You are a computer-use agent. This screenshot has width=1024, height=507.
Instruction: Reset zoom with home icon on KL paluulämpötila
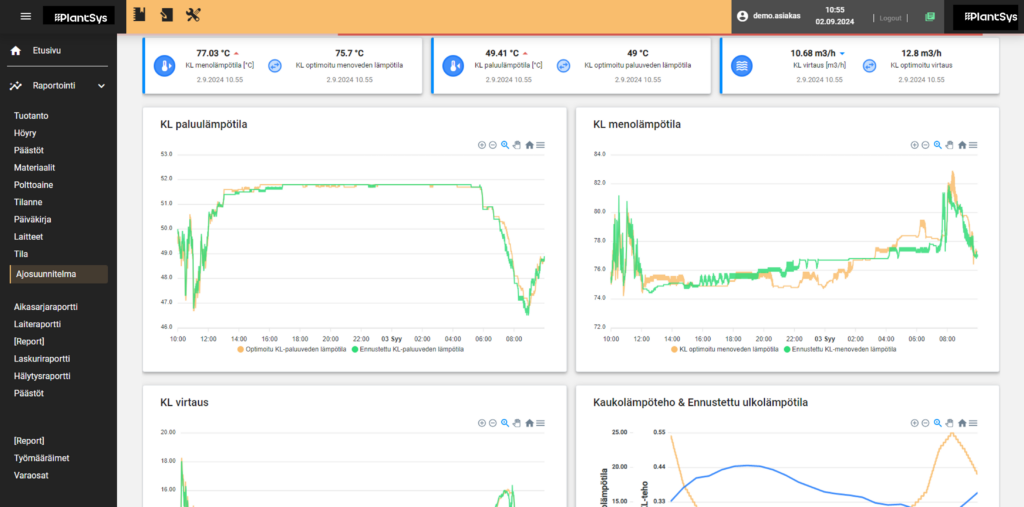530,145
